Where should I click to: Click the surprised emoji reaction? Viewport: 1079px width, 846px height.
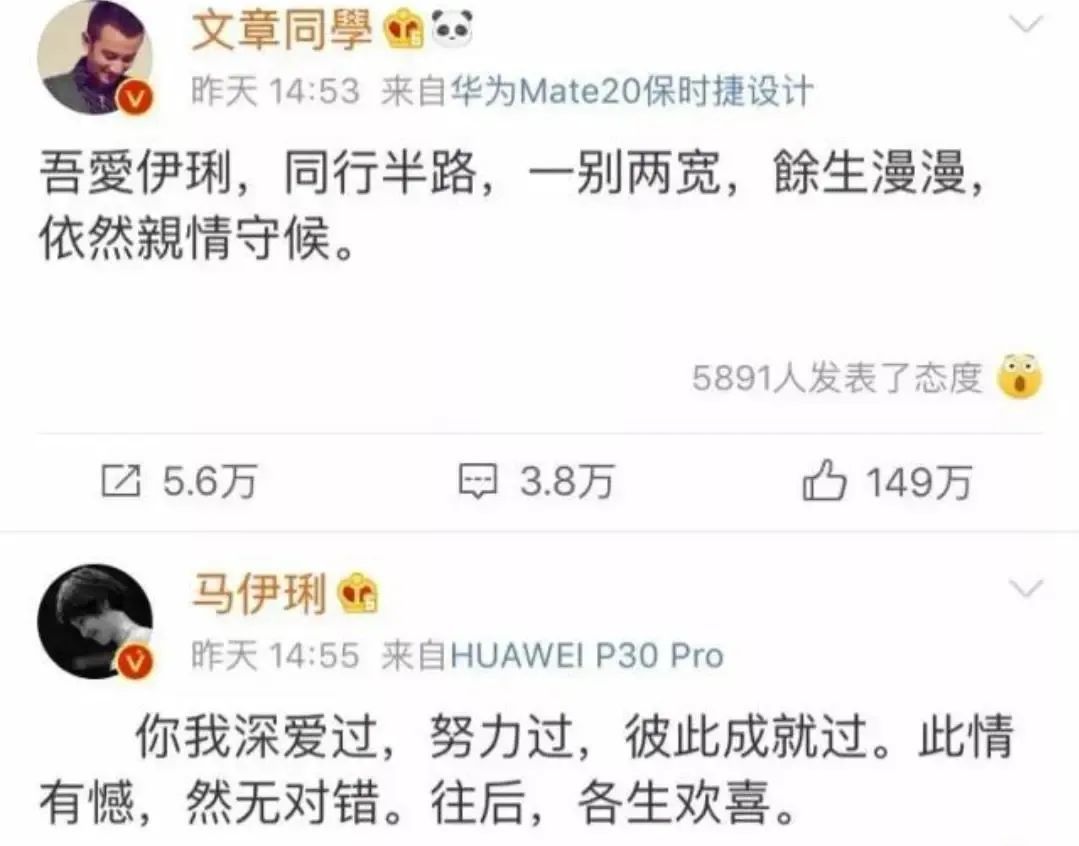[x=1021, y=376]
